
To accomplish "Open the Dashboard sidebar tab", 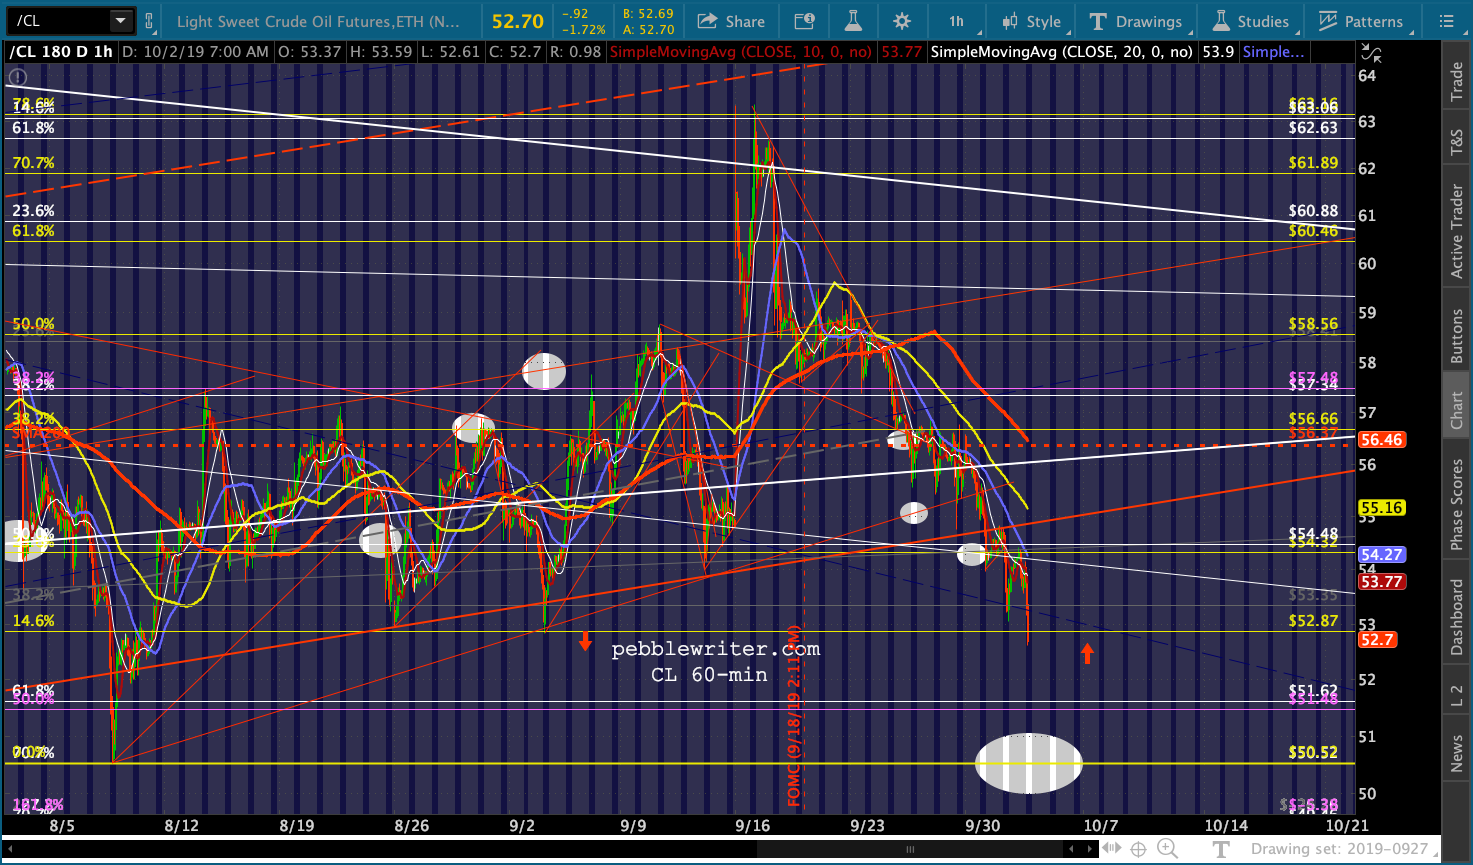I will tap(1457, 617).
